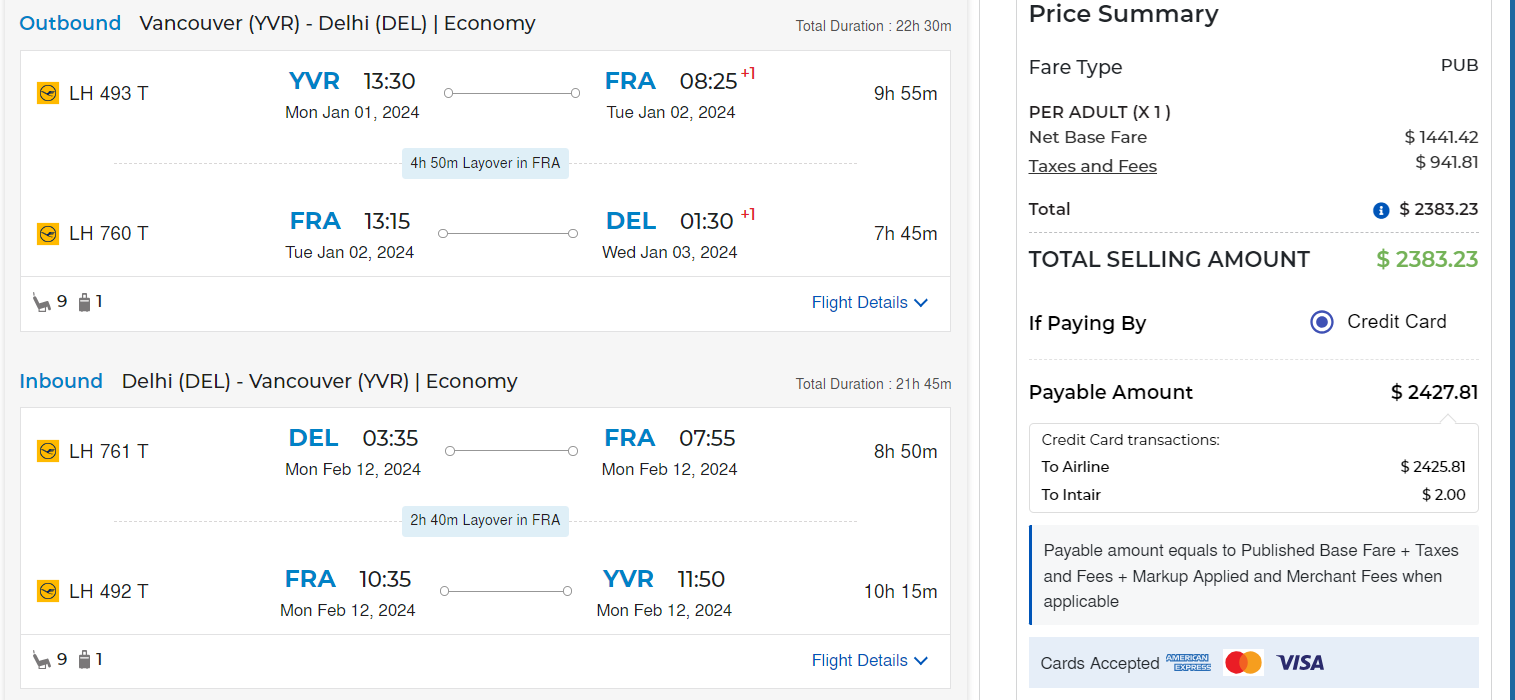Click the Mastercard logo
Image resolution: width=1515 pixels, height=700 pixels.
click(1243, 662)
